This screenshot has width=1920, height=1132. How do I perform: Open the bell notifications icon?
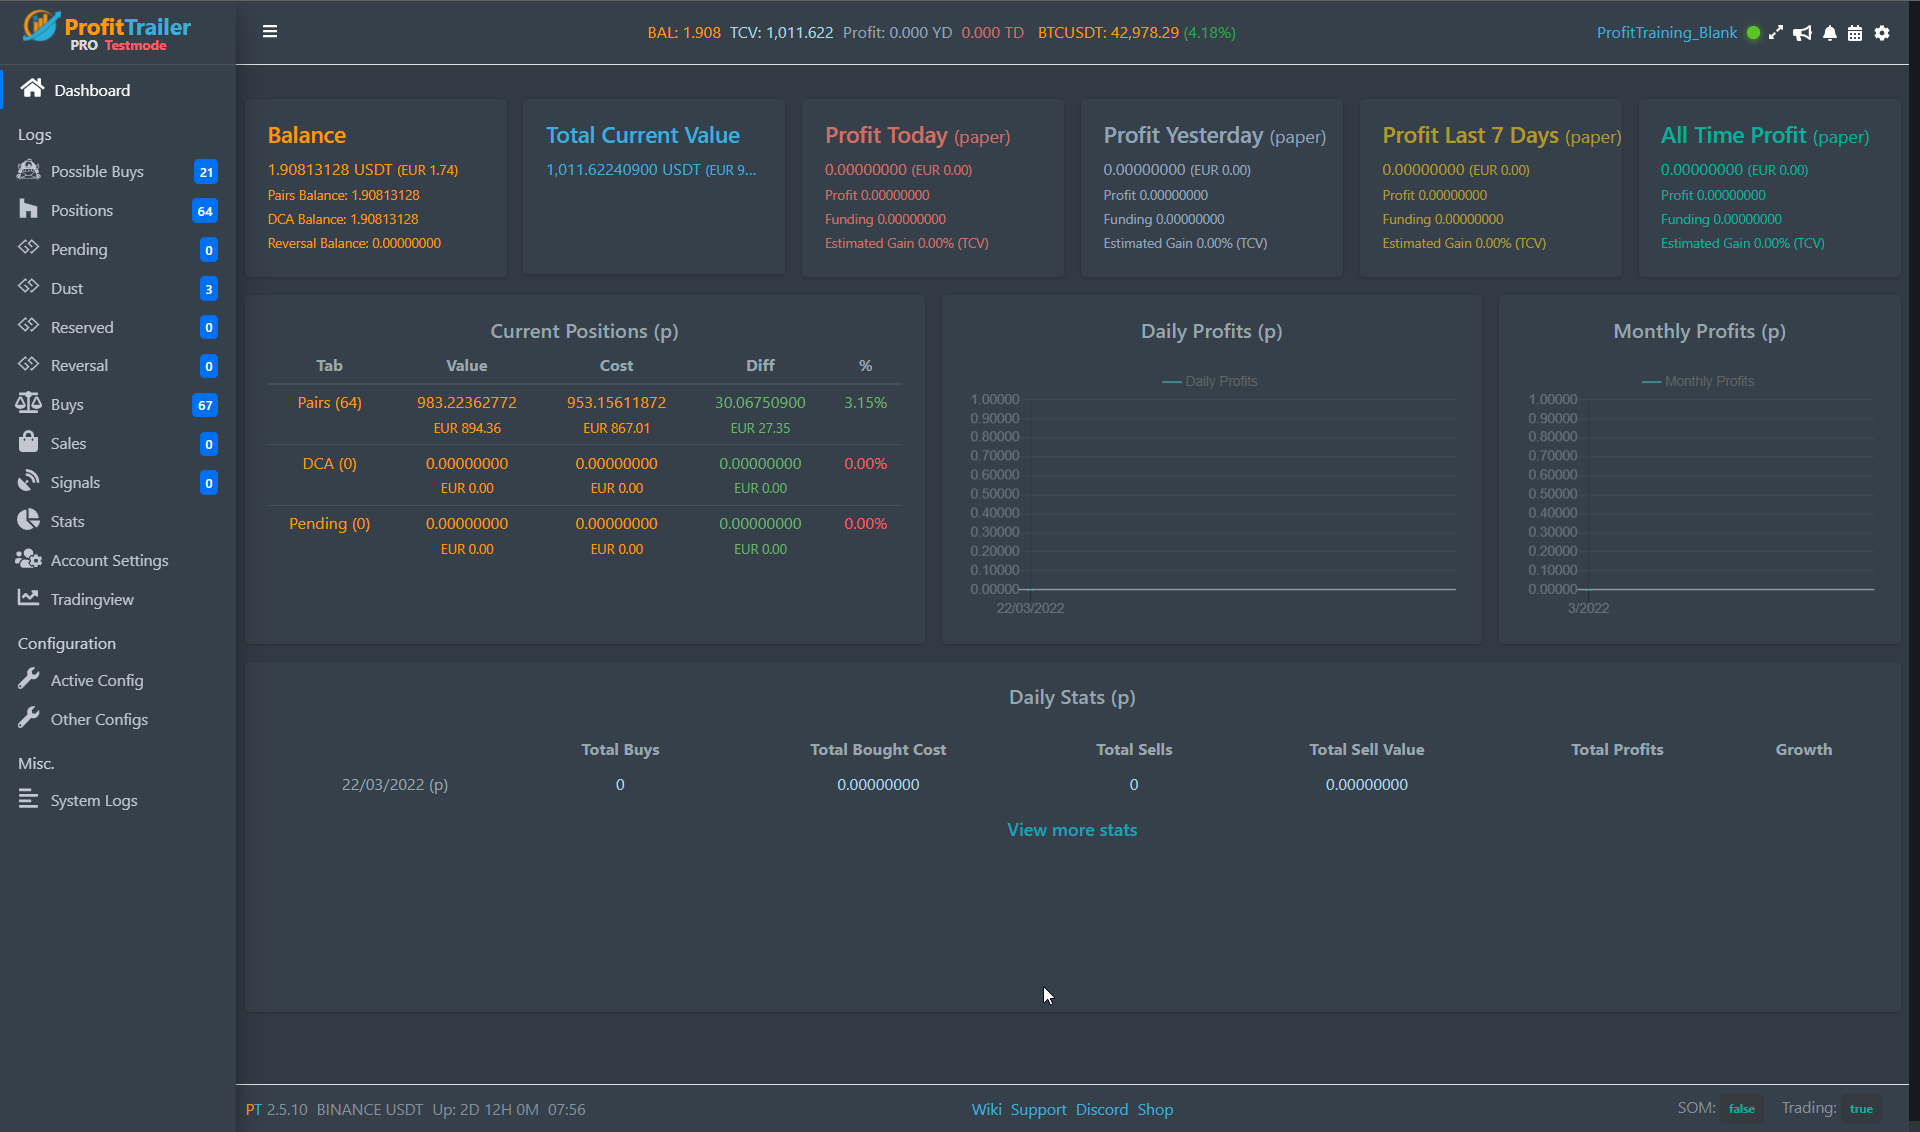[1829, 33]
